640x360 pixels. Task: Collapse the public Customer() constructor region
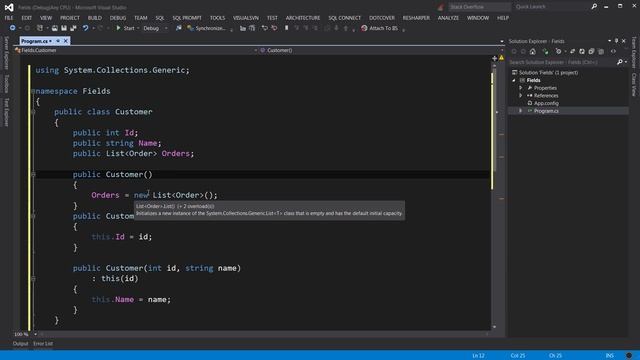33,174
